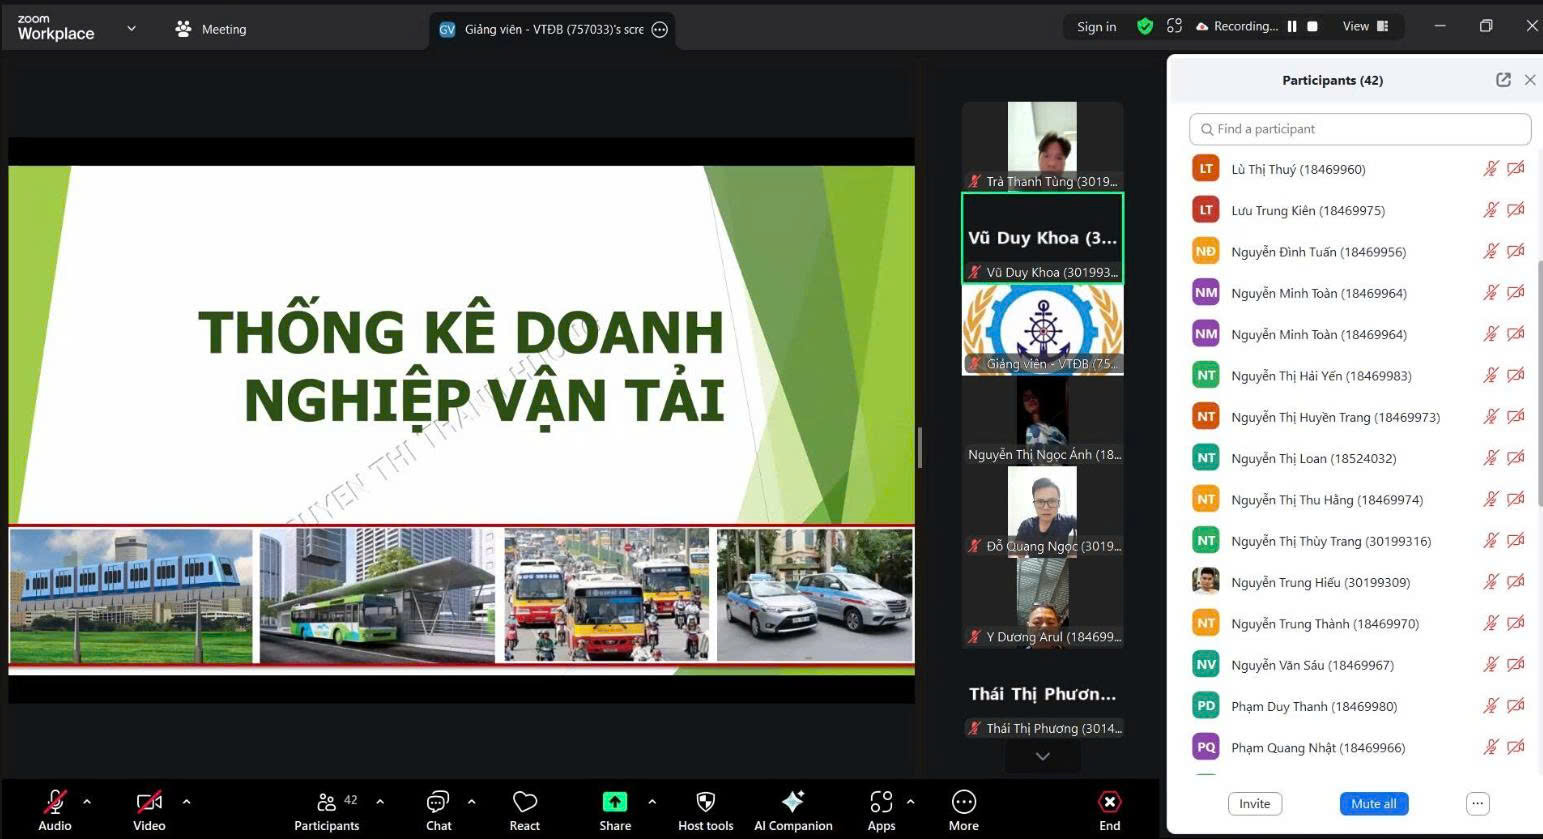Open the React emoji menu

[524, 803]
